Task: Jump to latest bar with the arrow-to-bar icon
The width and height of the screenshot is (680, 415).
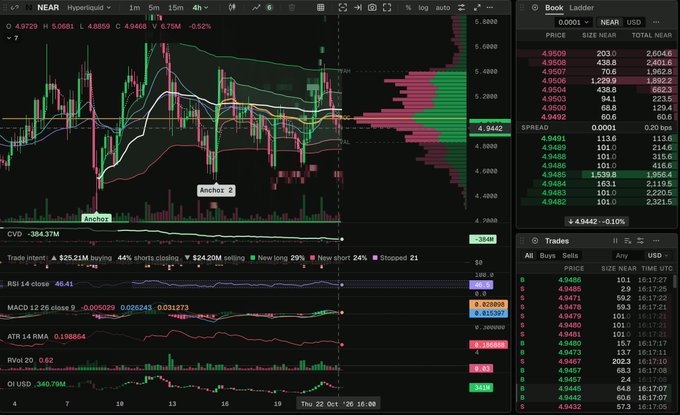Action: (x=358, y=7)
